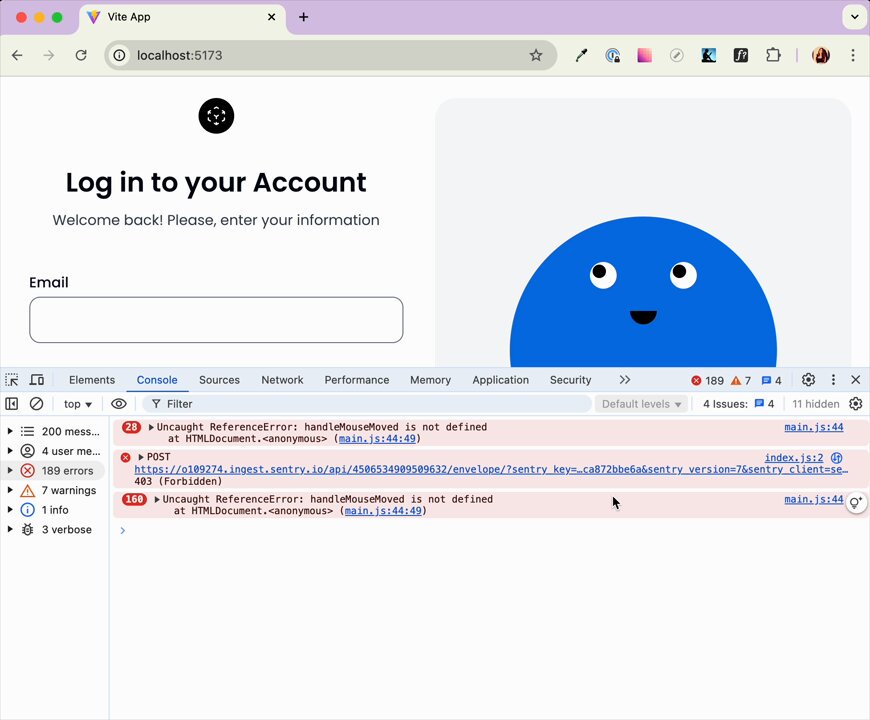Click the console settings gear icon
This screenshot has width=870, height=720.
tap(856, 404)
